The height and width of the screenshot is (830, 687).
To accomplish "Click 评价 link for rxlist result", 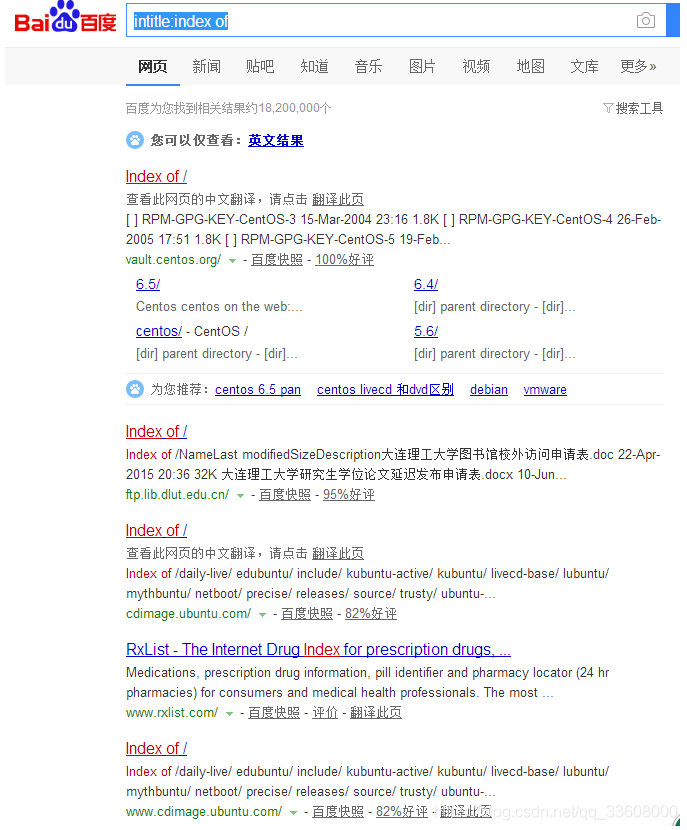I will click(325, 713).
